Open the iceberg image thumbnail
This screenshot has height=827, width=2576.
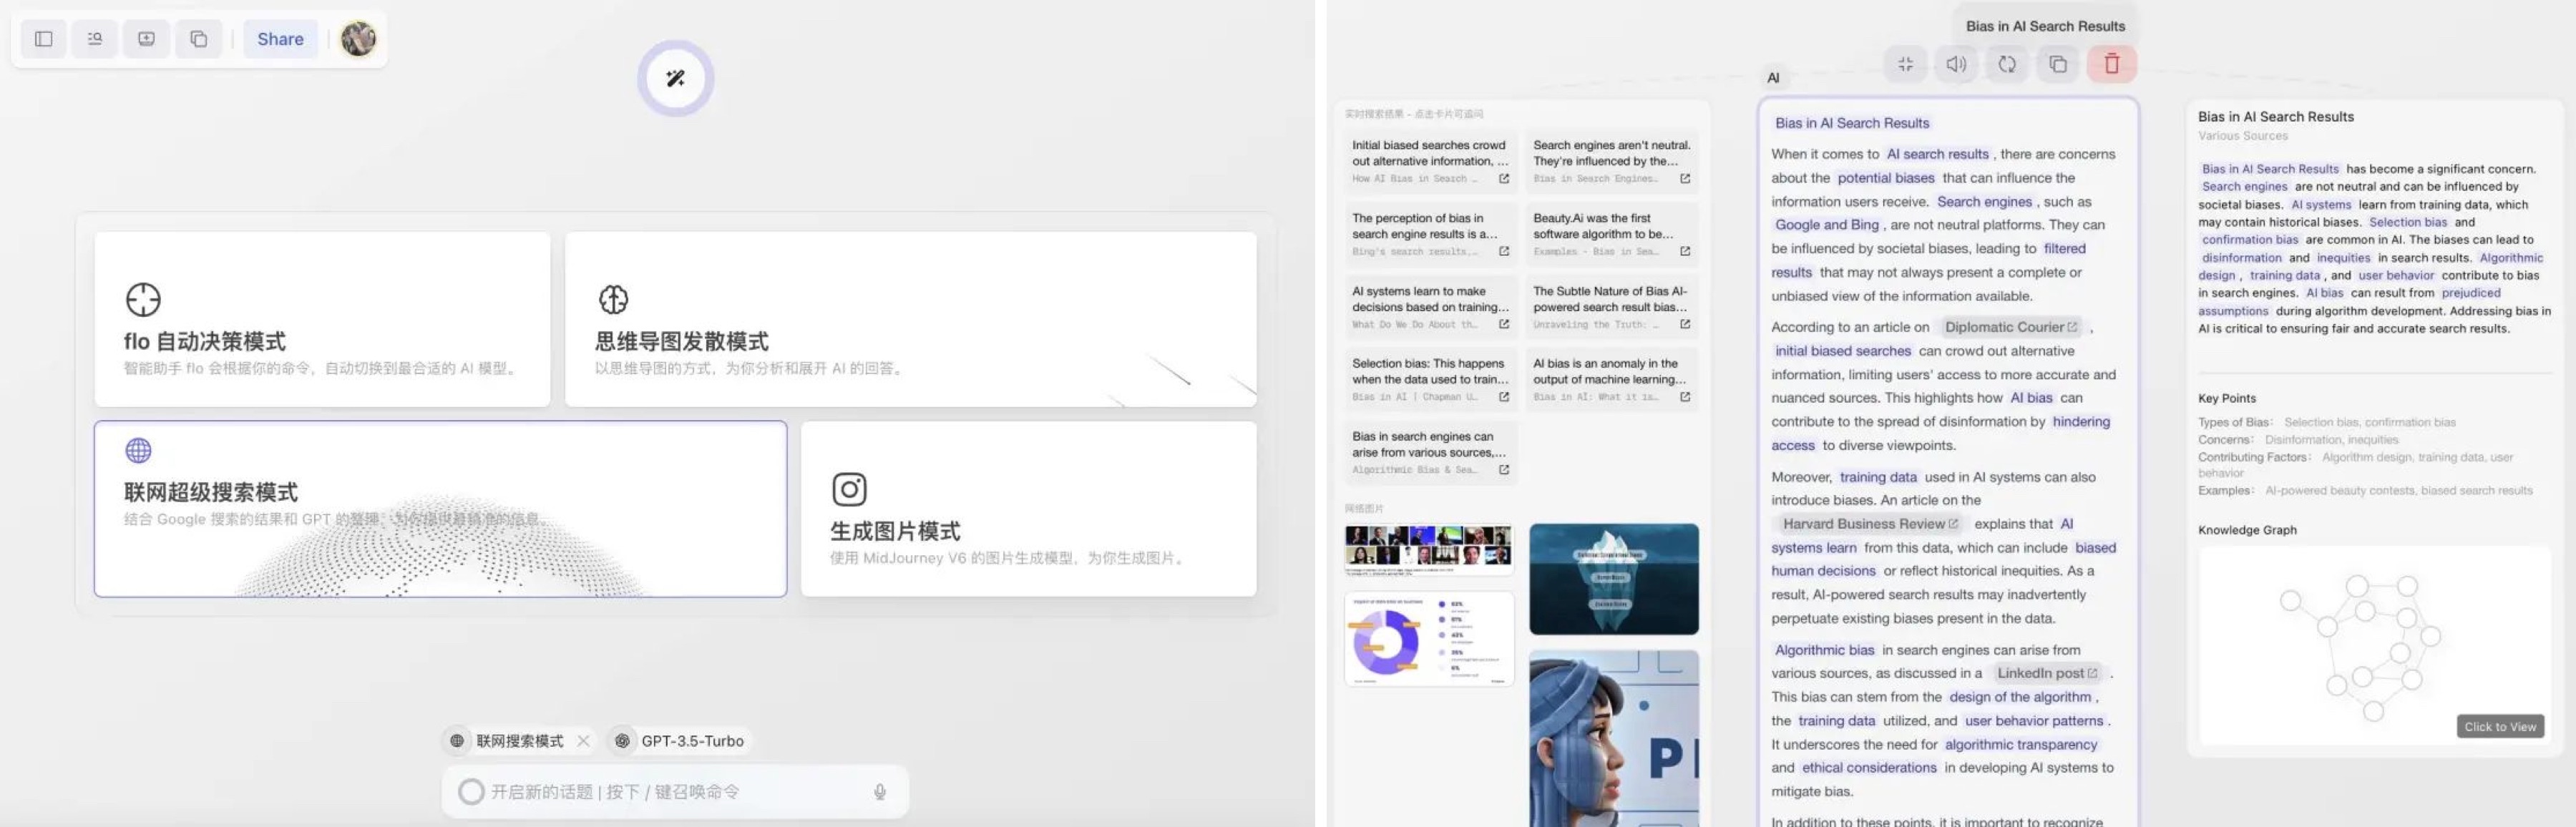pos(1613,579)
